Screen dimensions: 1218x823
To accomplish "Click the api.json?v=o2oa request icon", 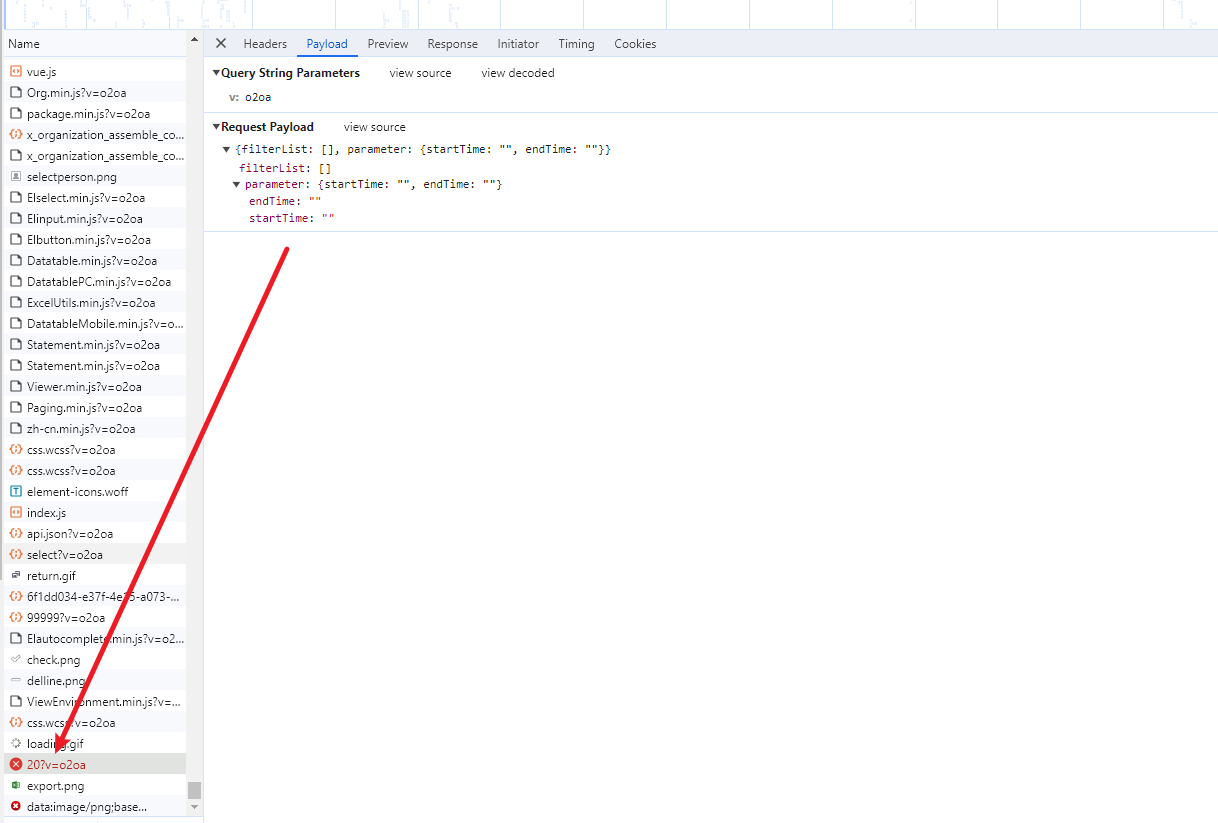I will click(x=16, y=533).
